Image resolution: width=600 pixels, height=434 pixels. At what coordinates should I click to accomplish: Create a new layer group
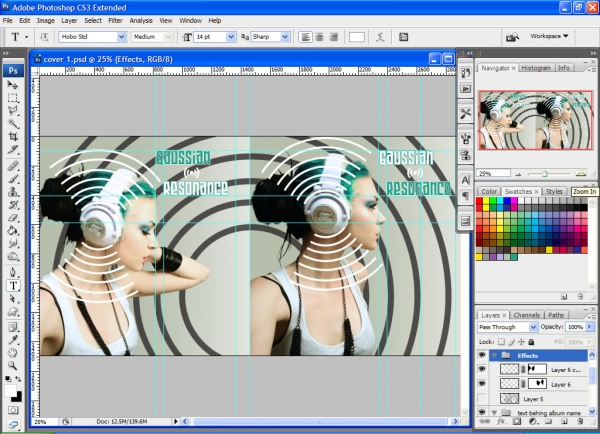548,421
